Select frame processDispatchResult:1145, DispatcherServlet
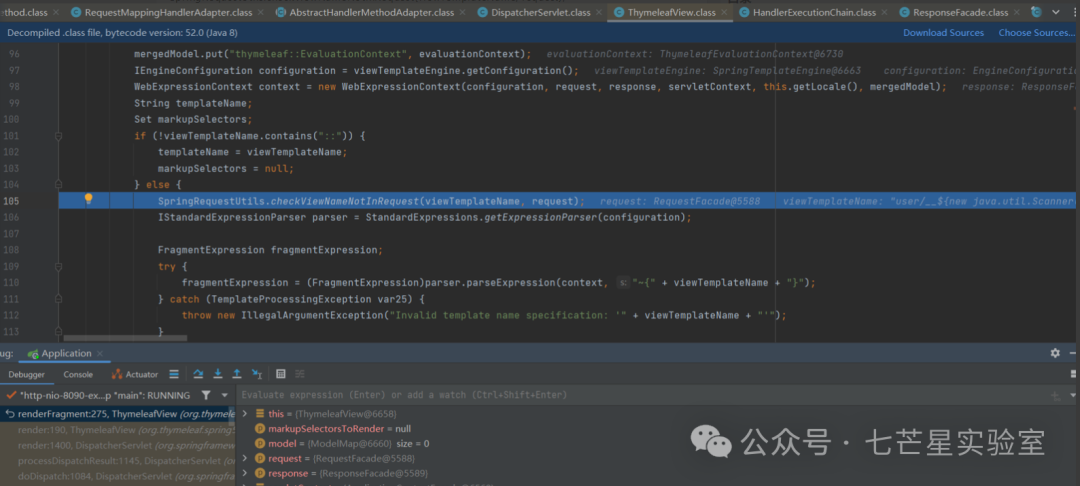The height and width of the screenshot is (486, 1080). click(x=117, y=460)
